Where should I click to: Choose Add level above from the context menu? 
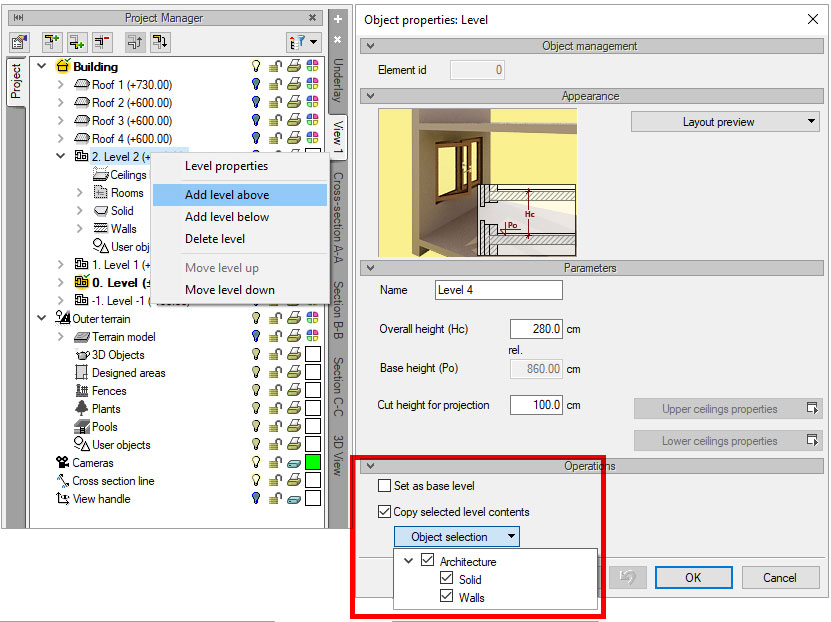240,194
